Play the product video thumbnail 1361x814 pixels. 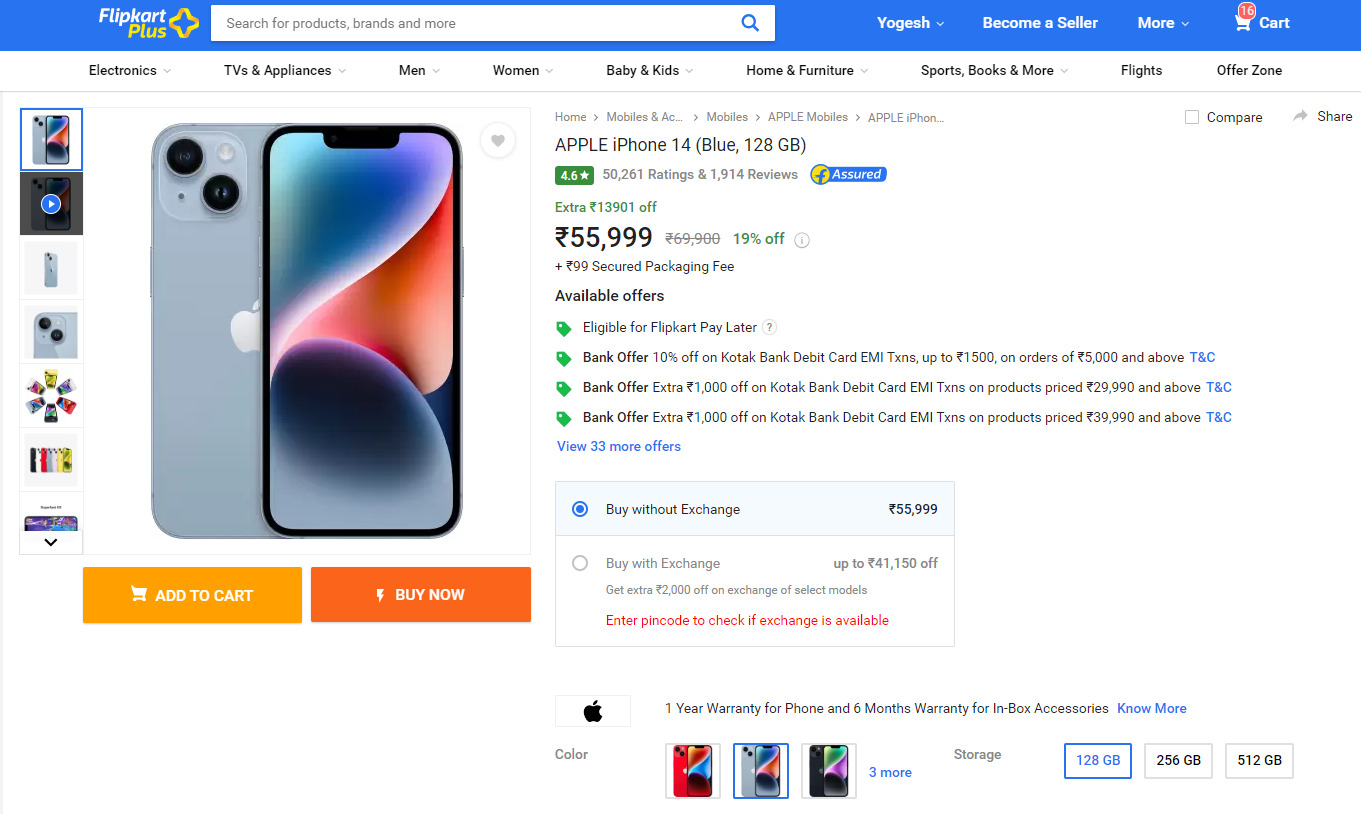[x=51, y=204]
